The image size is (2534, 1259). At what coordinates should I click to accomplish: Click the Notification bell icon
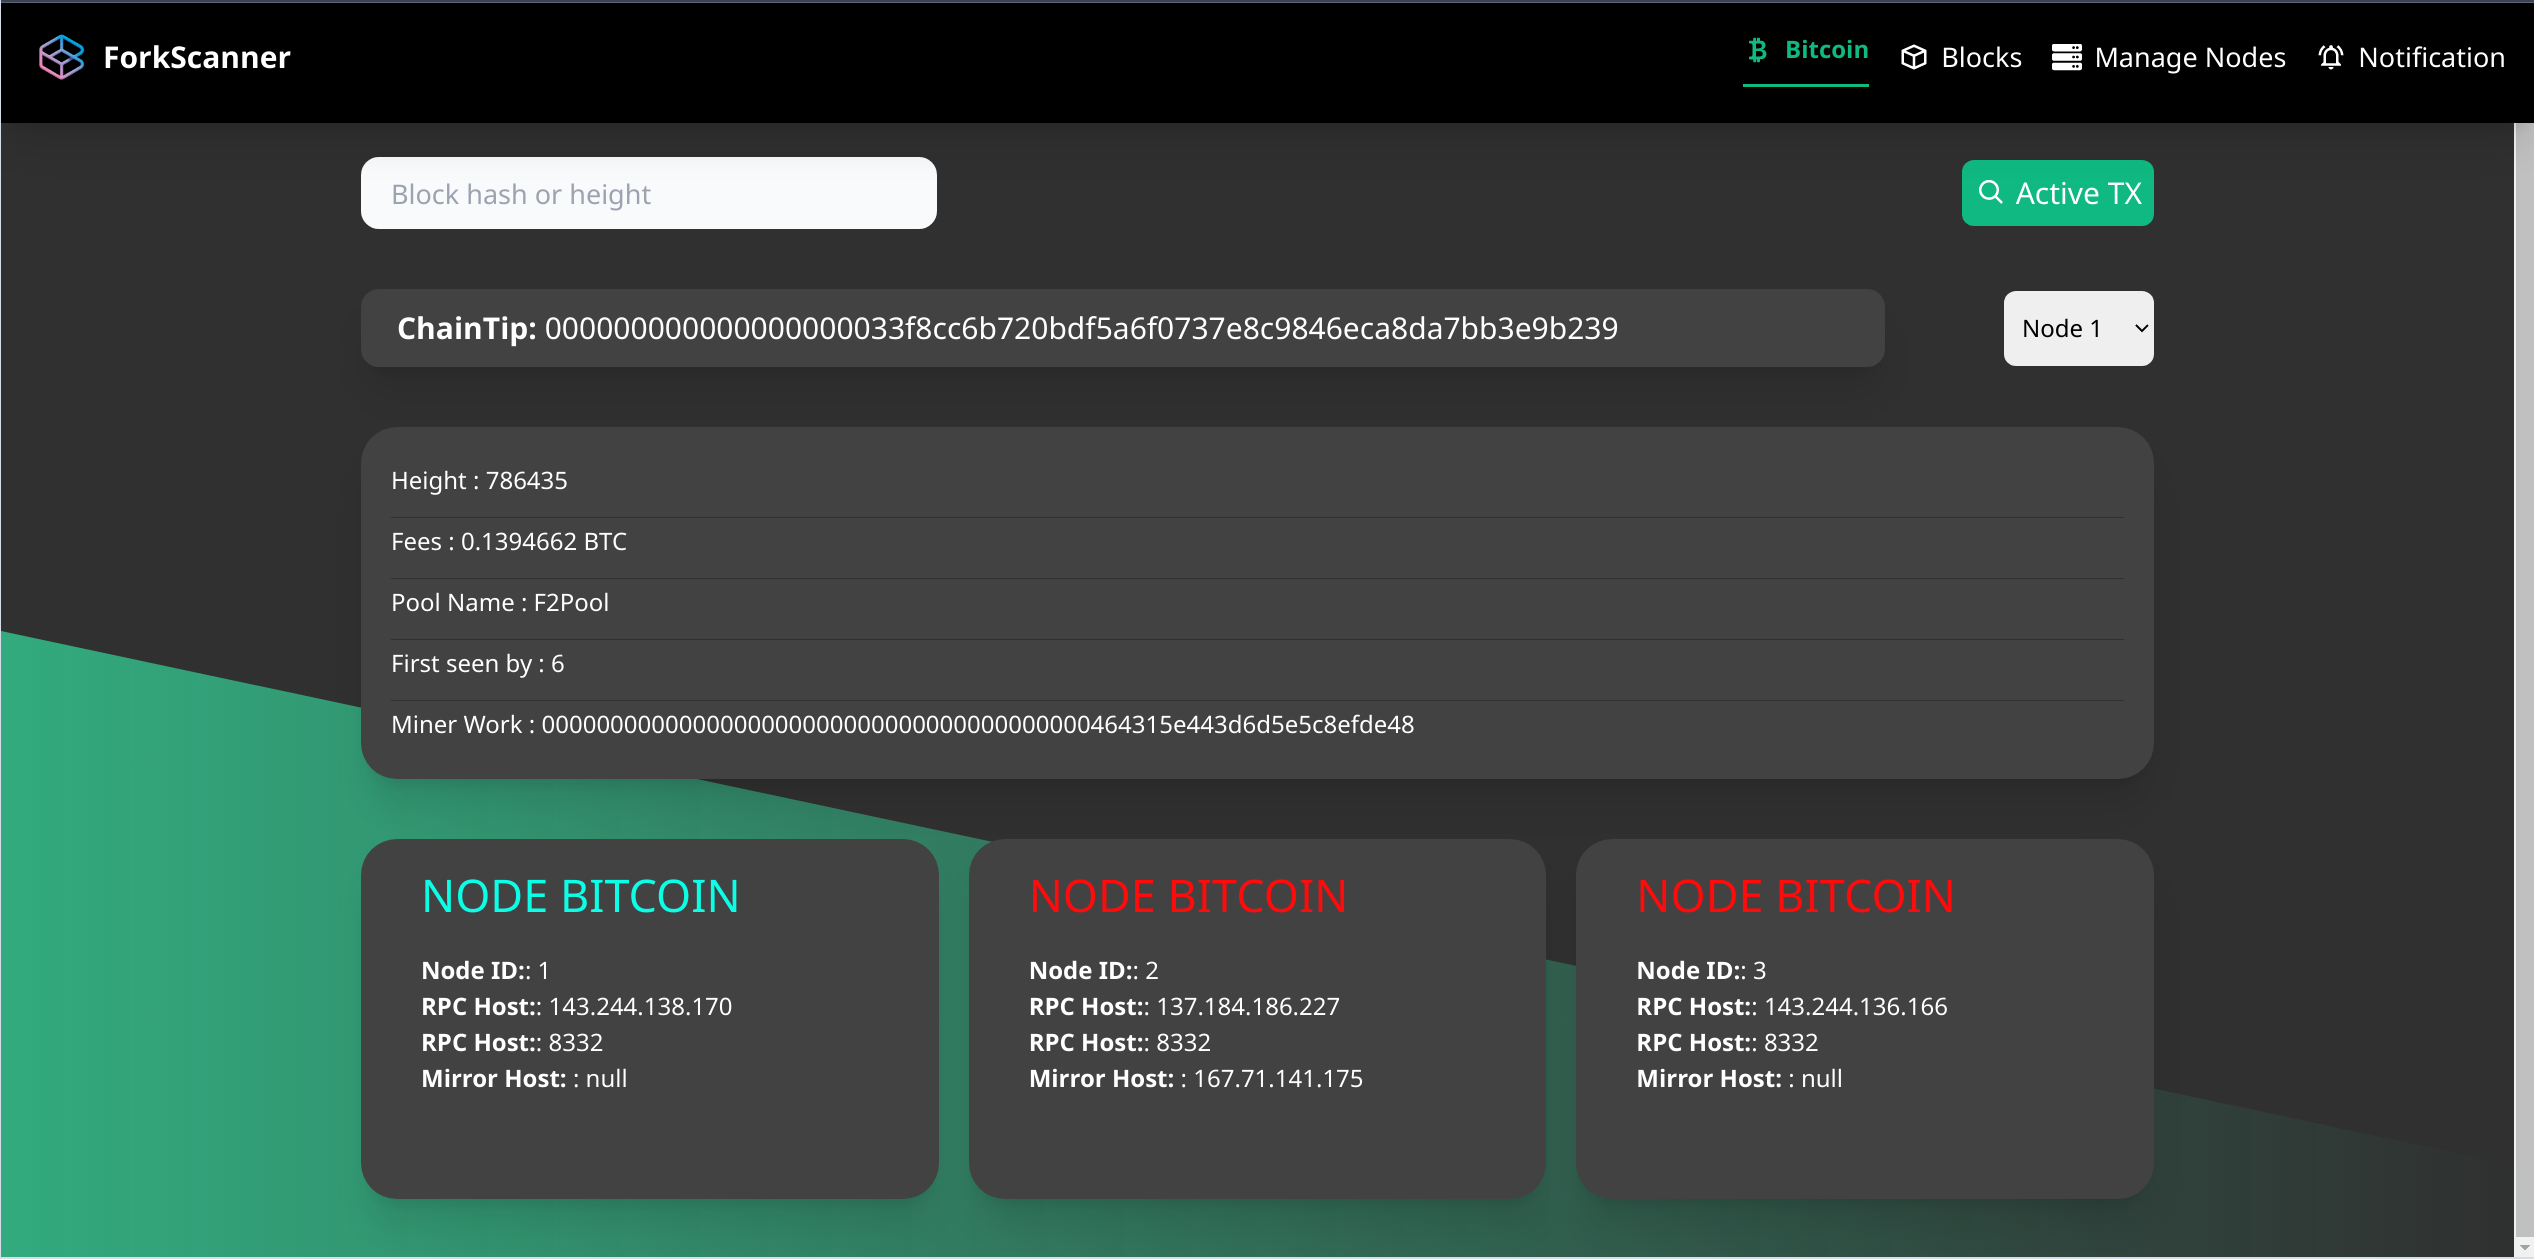click(2330, 58)
